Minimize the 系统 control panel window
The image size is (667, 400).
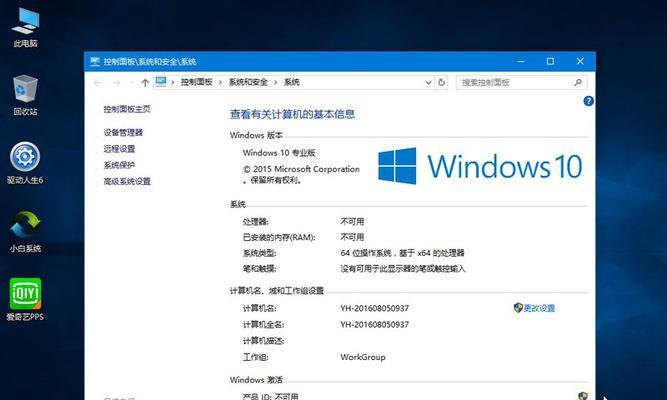(521, 61)
